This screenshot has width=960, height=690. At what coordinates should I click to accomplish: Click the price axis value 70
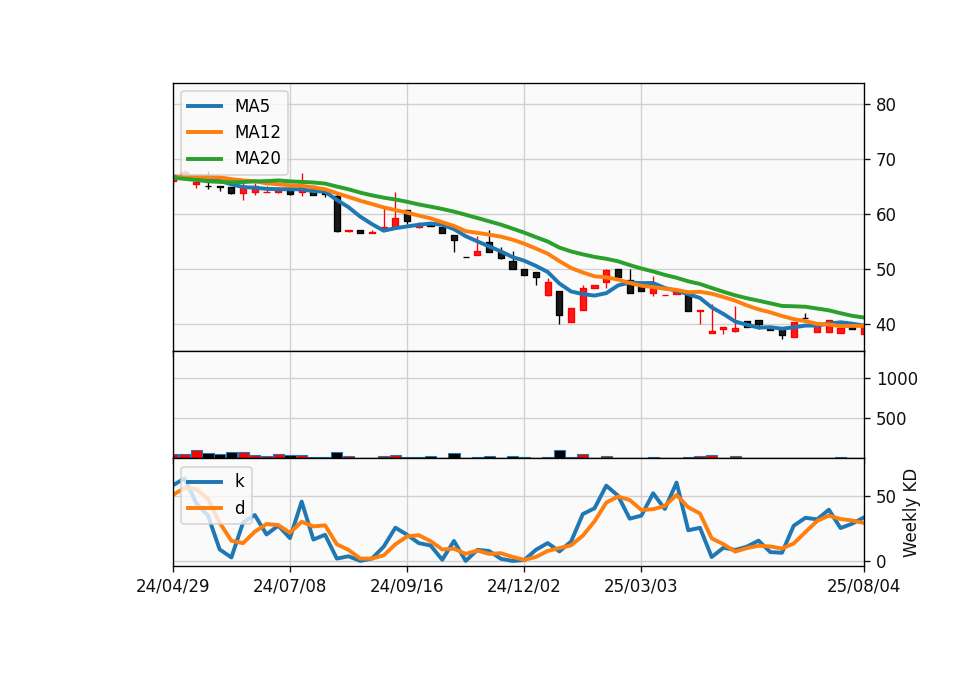(x=886, y=160)
